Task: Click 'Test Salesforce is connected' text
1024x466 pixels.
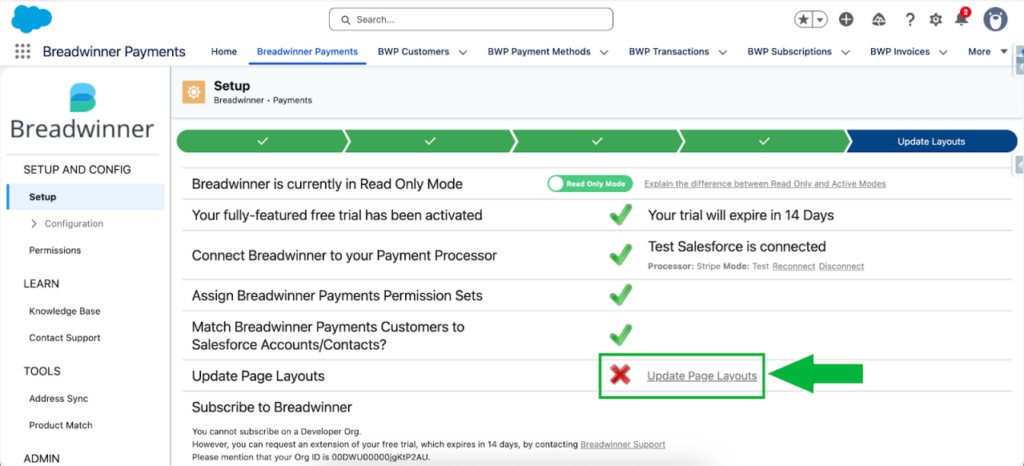Action: point(737,247)
